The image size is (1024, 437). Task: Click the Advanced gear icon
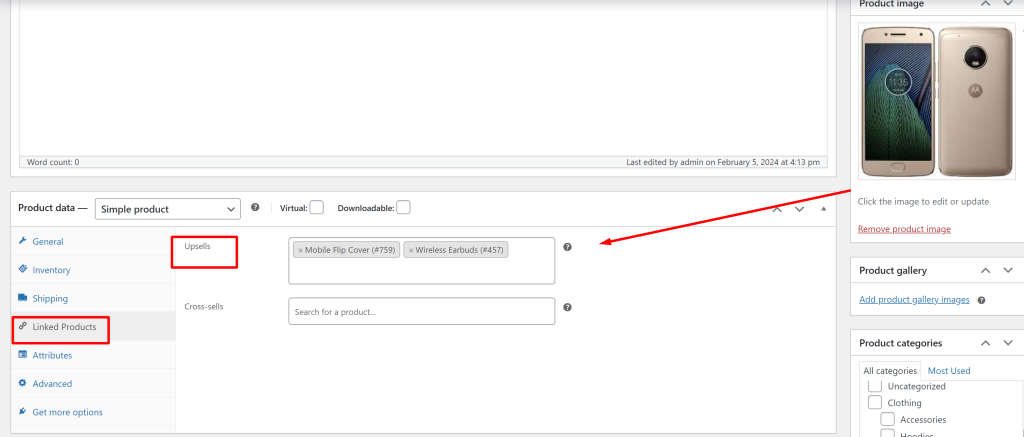point(23,383)
